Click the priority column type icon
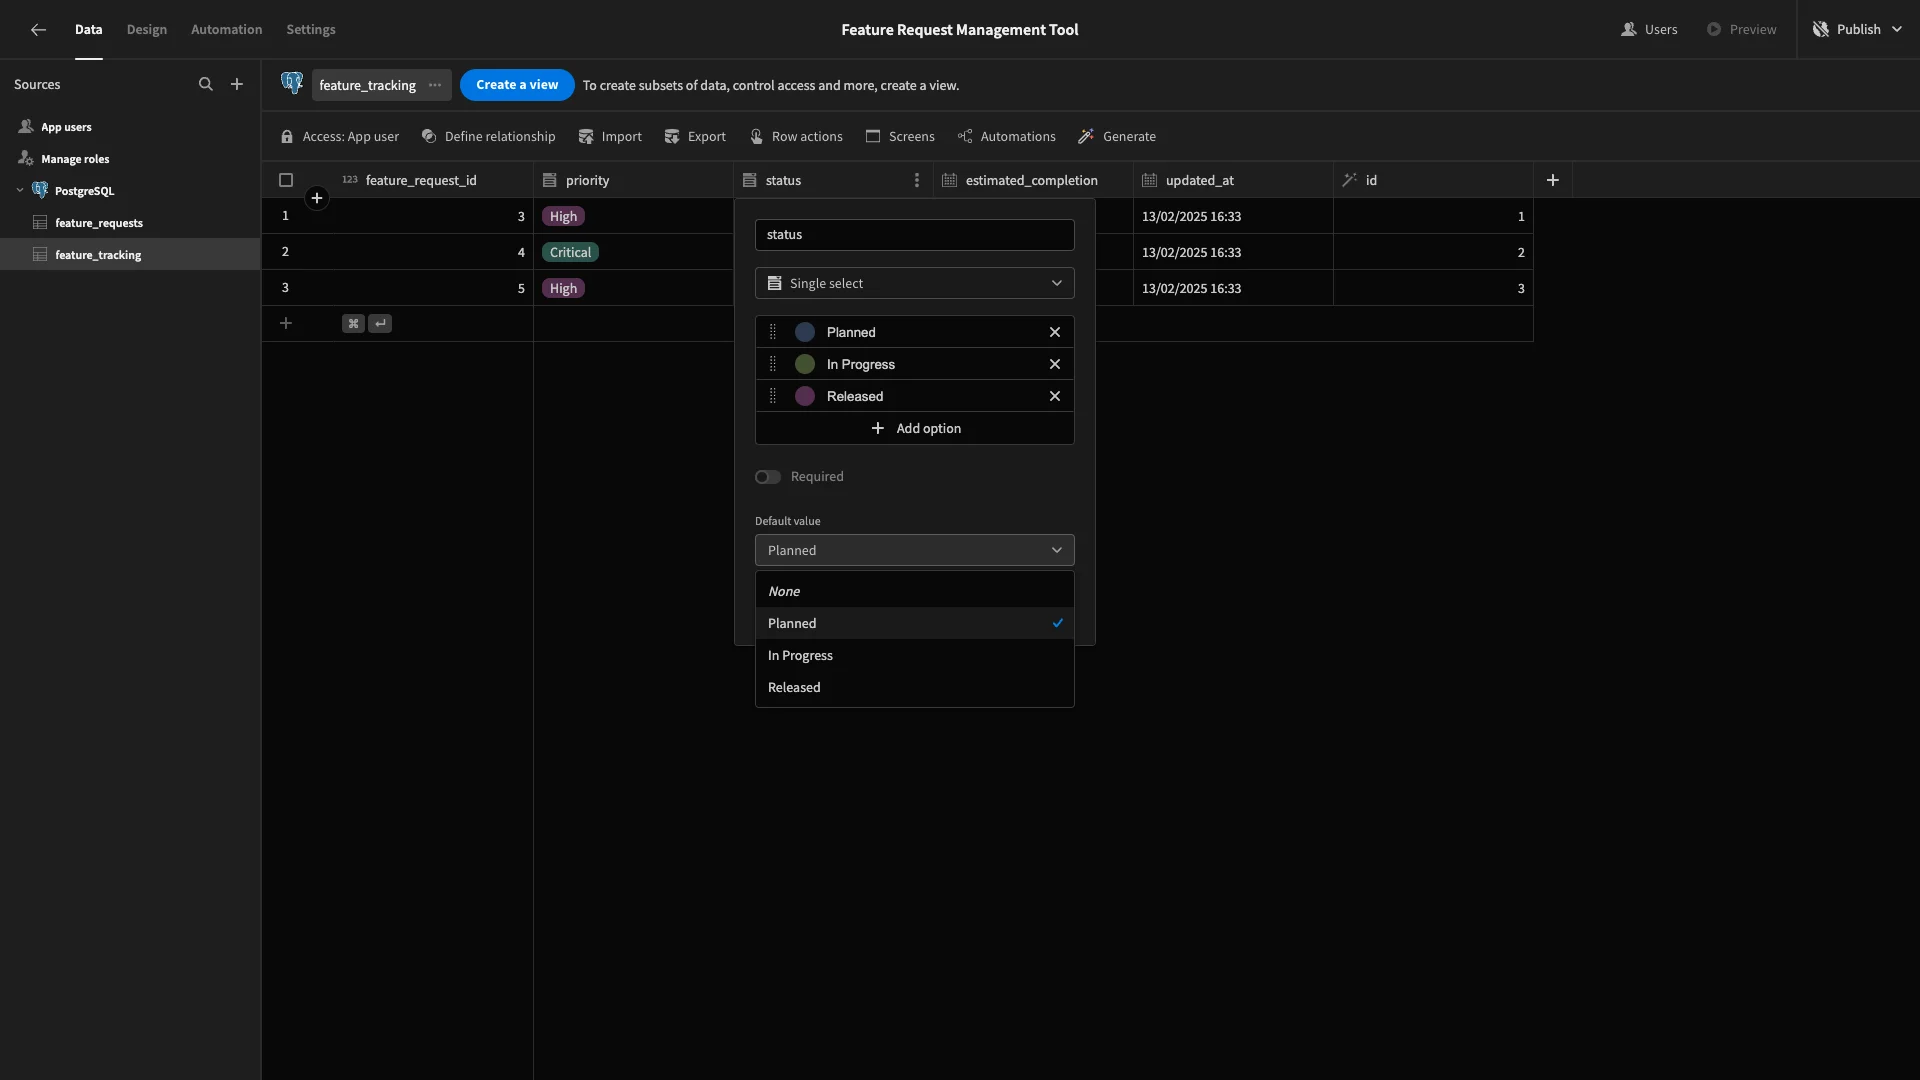The width and height of the screenshot is (1920, 1080). click(x=549, y=180)
